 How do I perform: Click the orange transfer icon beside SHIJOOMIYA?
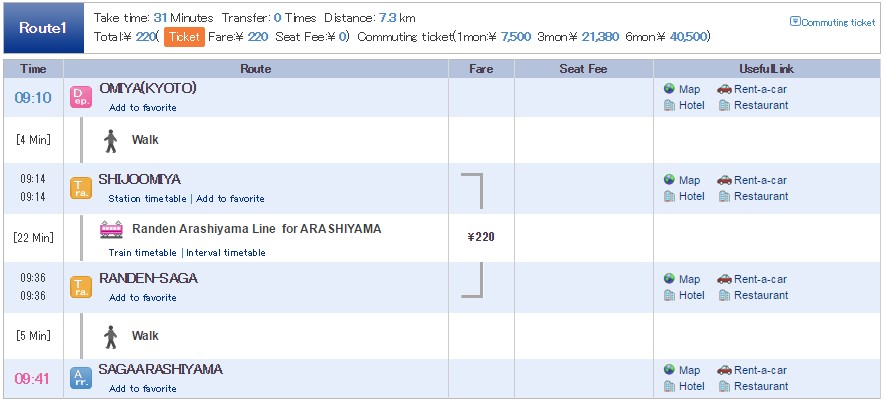pos(81,188)
